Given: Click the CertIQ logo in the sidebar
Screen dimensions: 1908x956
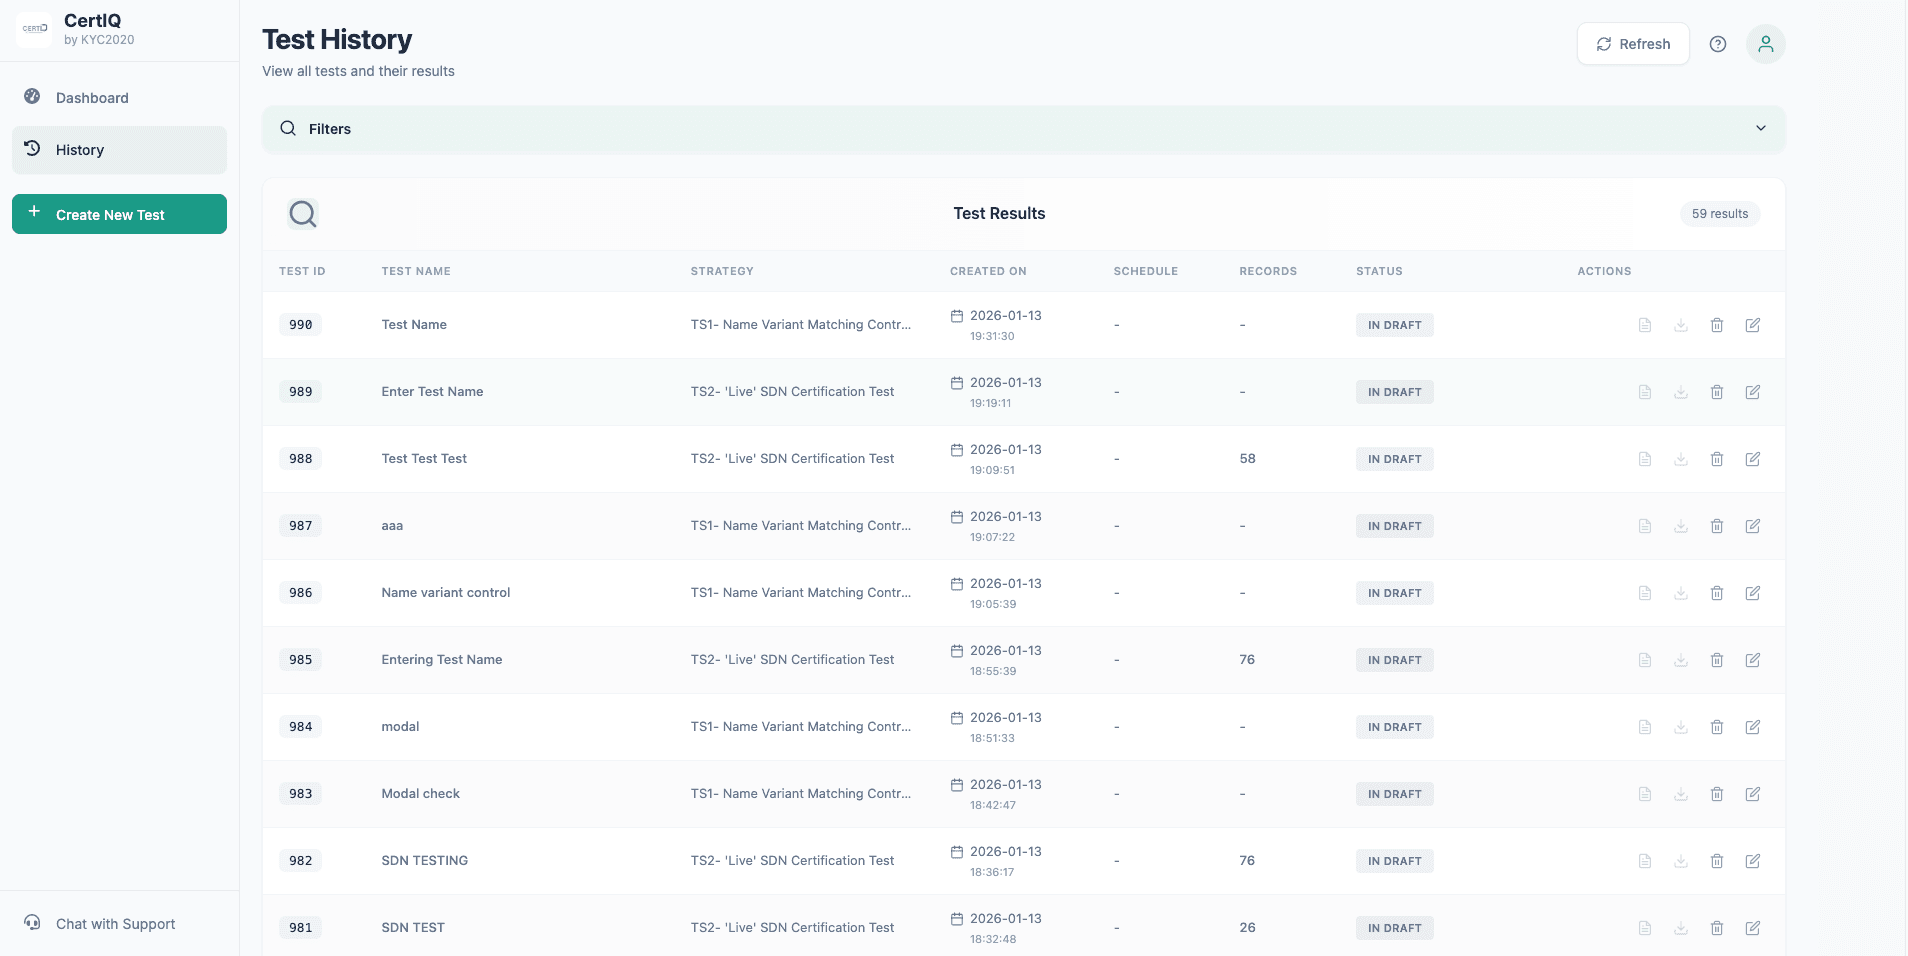Looking at the screenshot, I should pos(35,29).
